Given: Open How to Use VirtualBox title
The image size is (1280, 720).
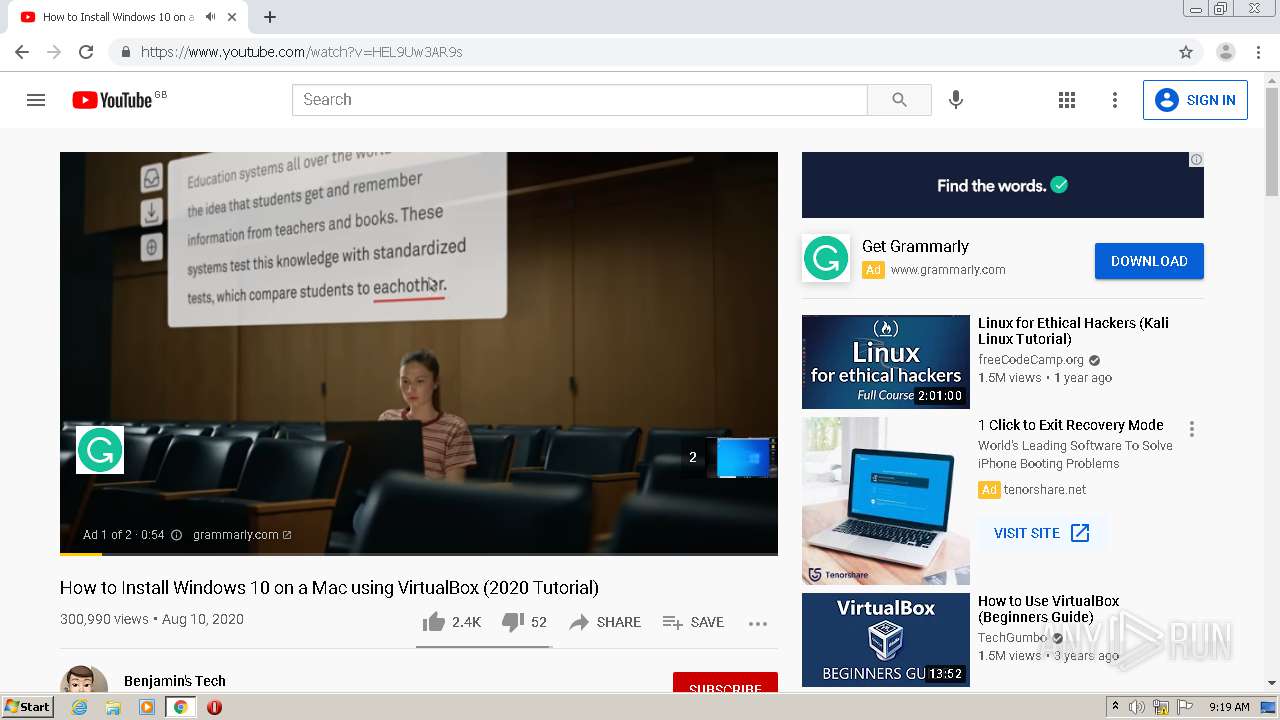Looking at the screenshot, I should coord(1049,609).
